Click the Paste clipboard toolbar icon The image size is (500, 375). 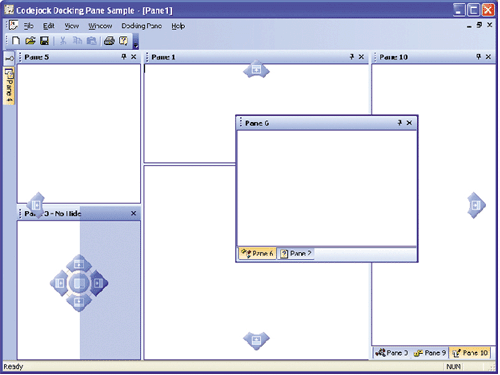(x=91, y=41)
